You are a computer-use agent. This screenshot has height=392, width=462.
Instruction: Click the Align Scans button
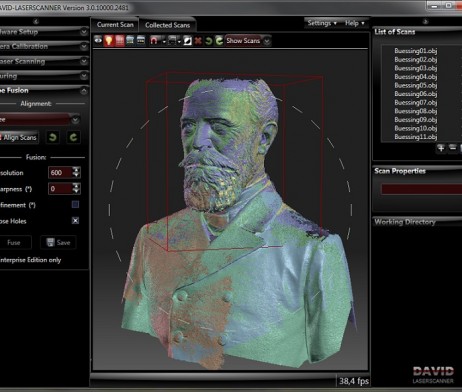coord(19,137)
